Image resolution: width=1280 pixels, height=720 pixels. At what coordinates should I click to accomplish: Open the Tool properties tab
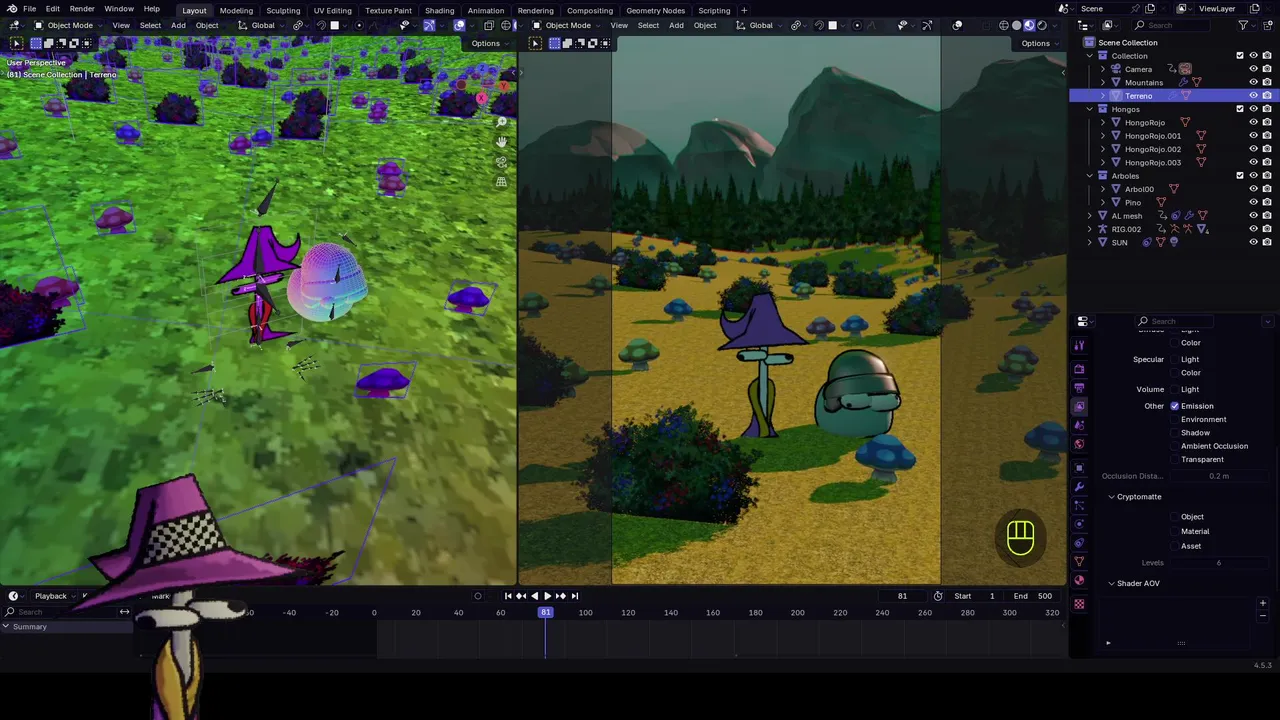click(x=1079, y=345)
